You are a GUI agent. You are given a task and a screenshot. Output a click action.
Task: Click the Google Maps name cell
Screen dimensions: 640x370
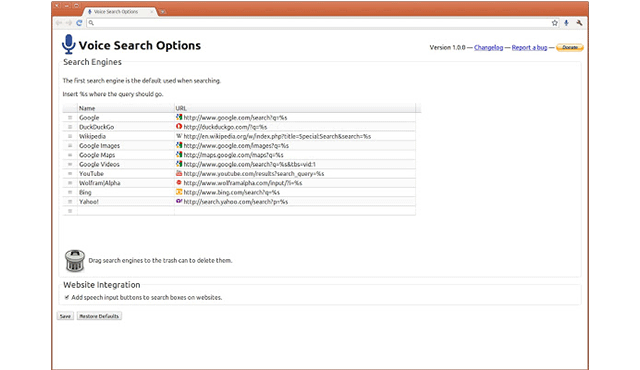[x=126, y=155]
